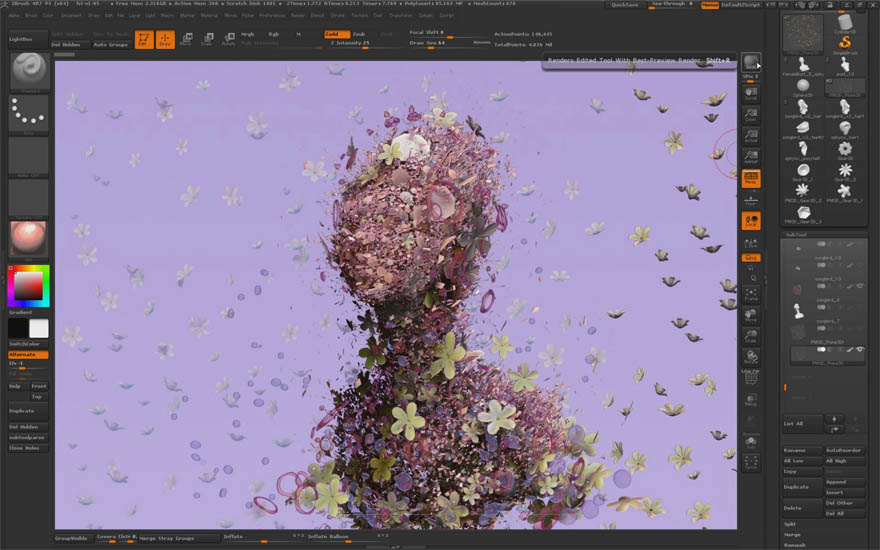Click the QuickSave button
880x550 pixels.
(625, 4)
